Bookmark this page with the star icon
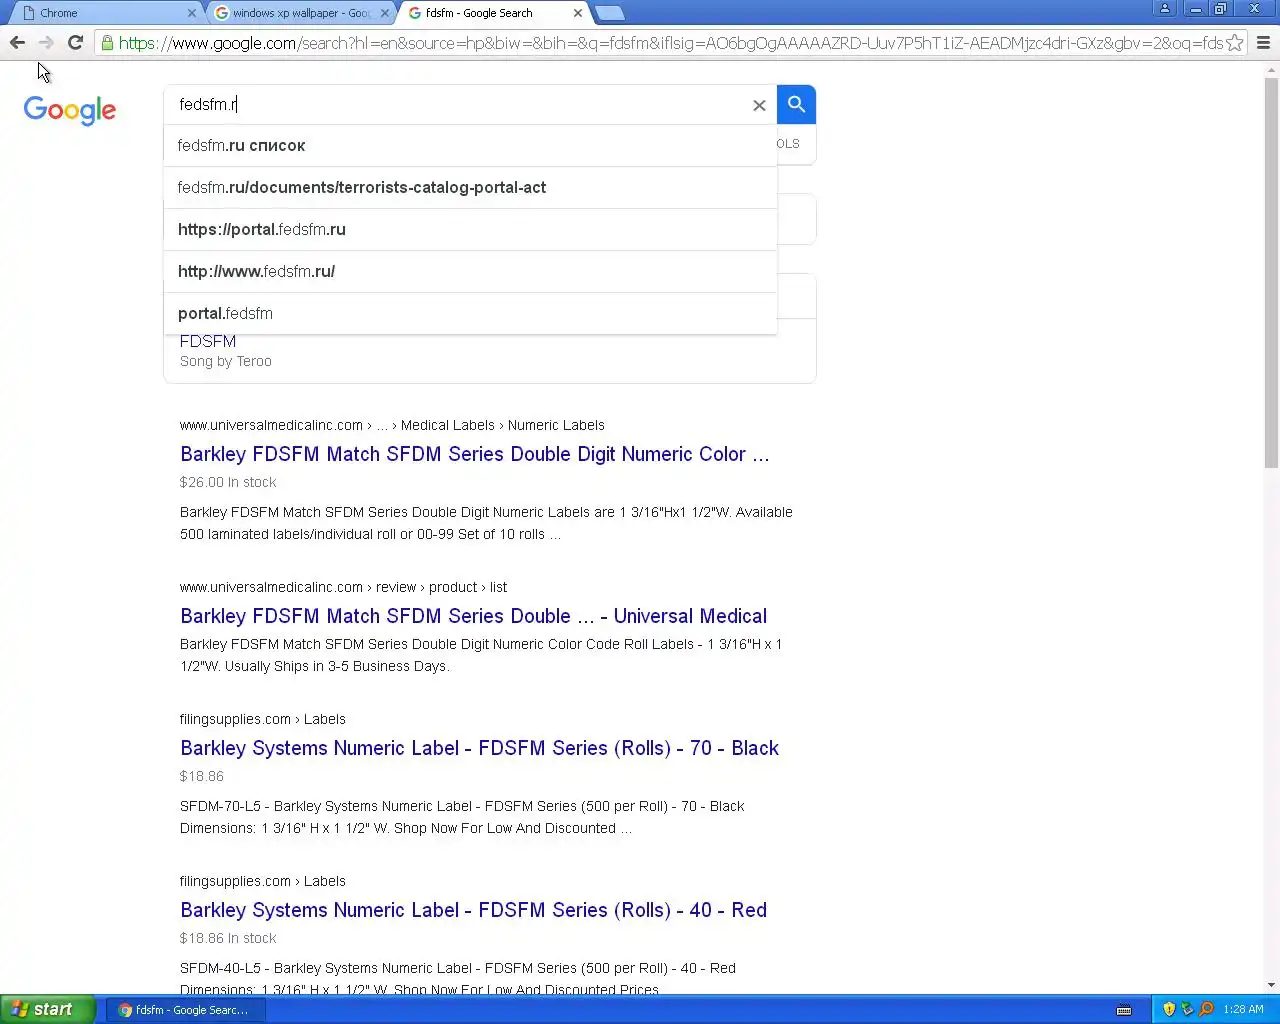Image resolution: width=1280 pixels, height=1024 pixels. pos(1235,43)
